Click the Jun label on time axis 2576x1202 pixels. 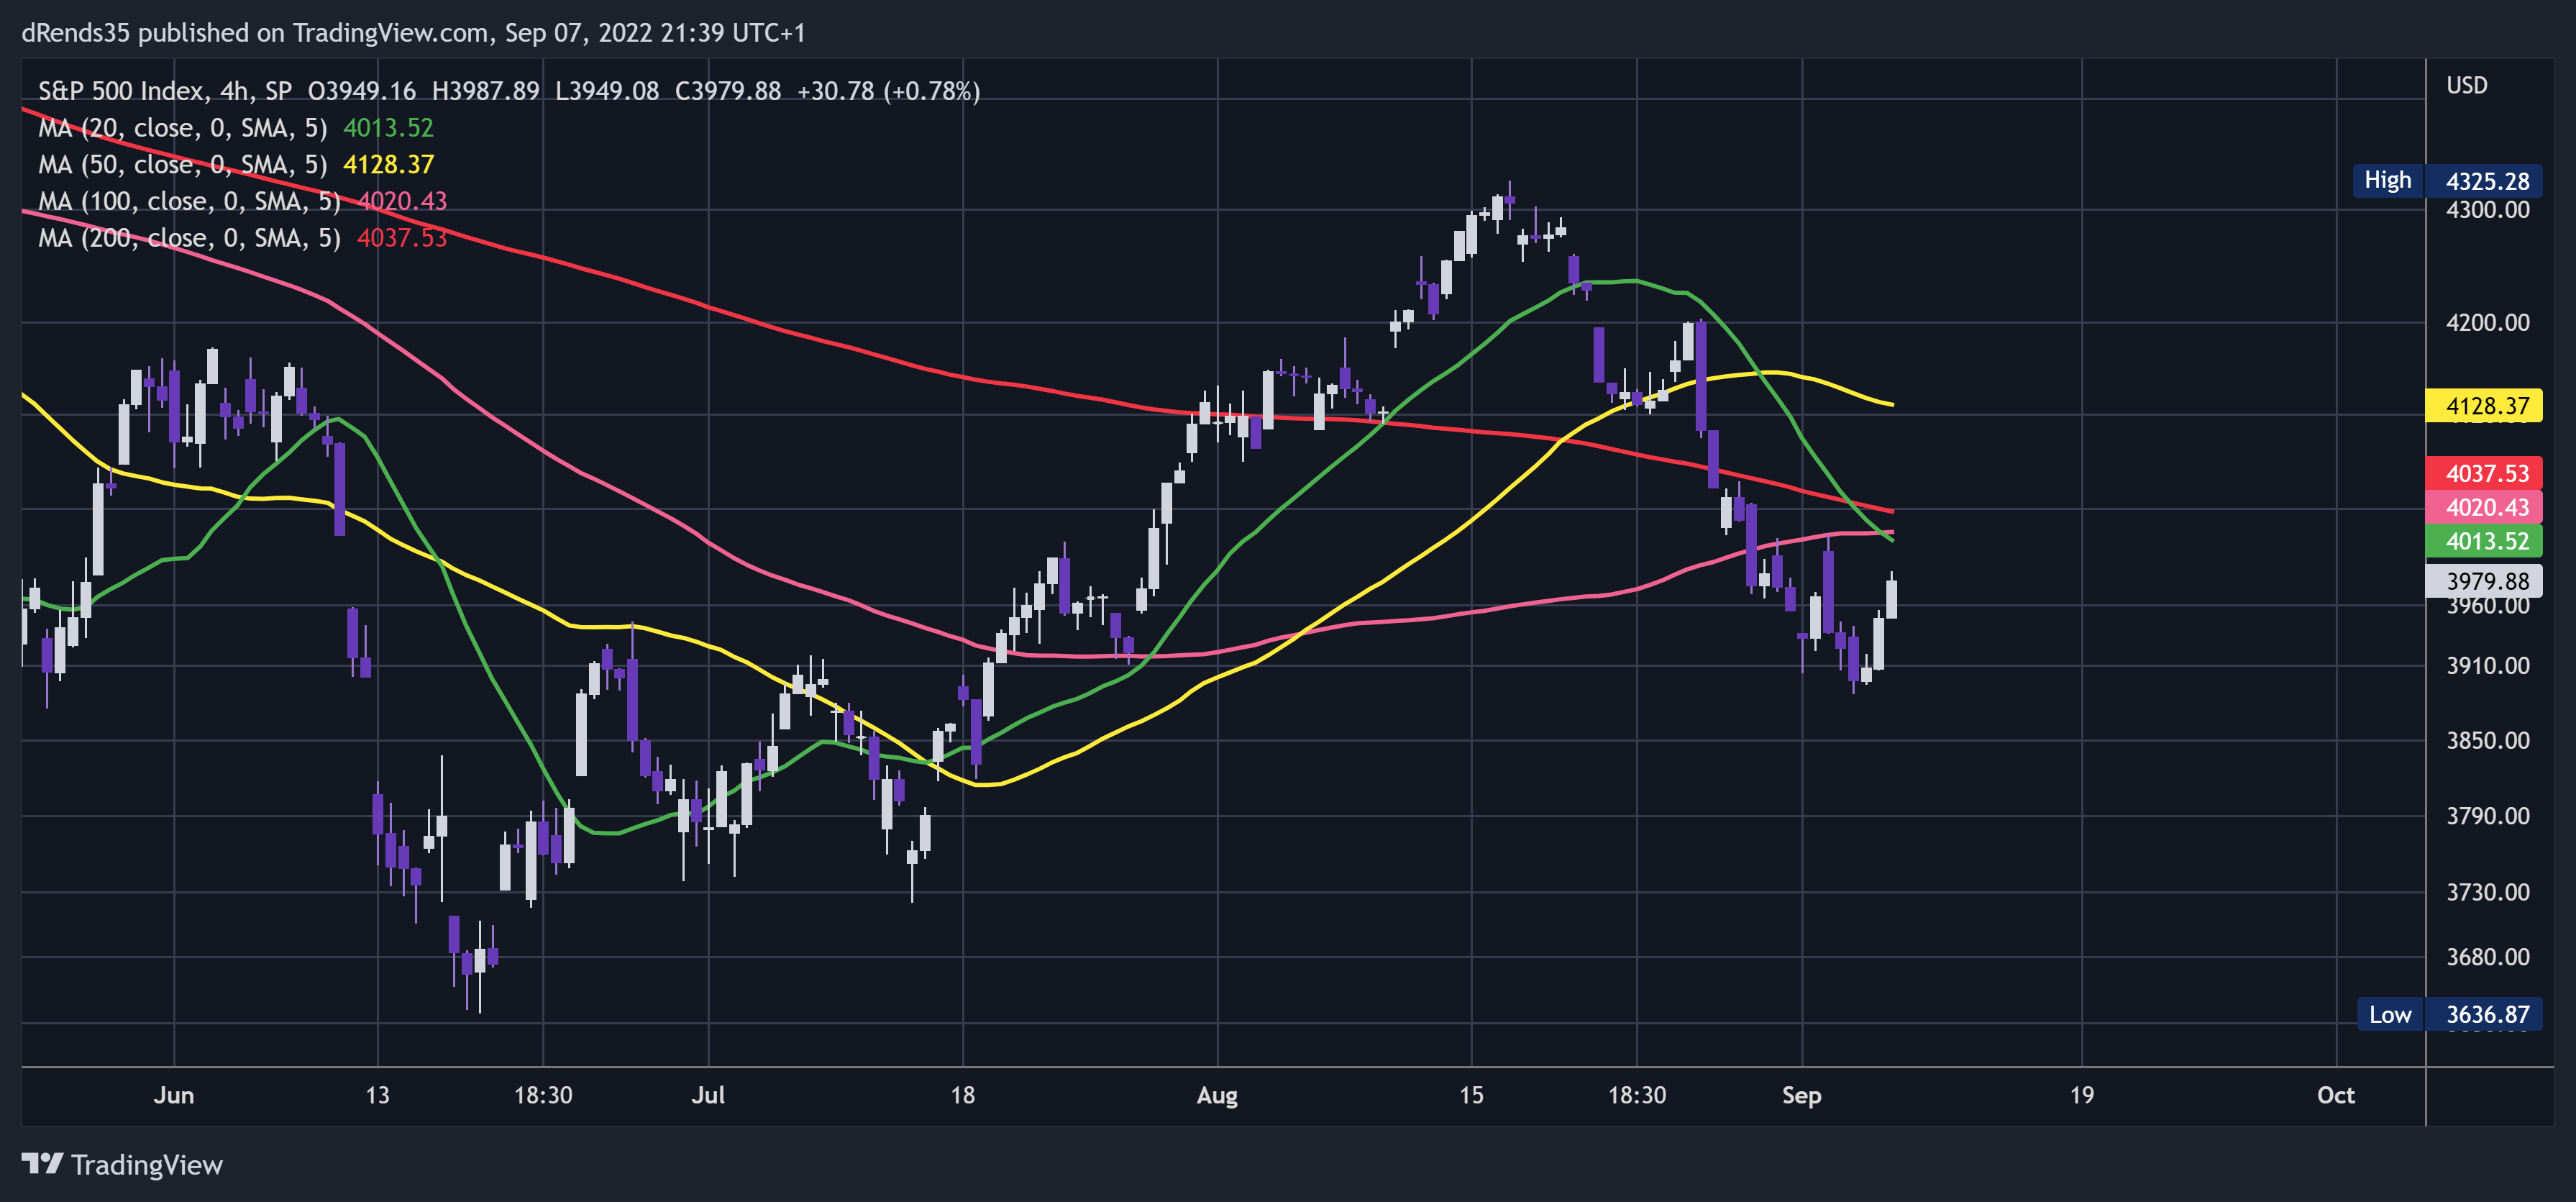[x=174, y=1095]
